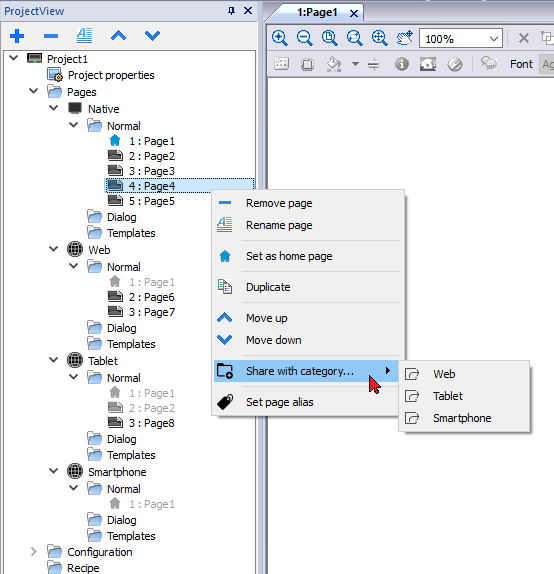This screenshot has width=554, height=574.
Task: Click the pan hand tool icon
Action: 405,38
